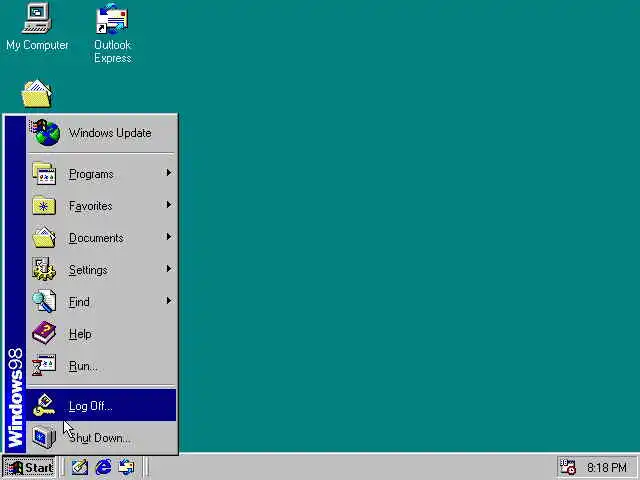Choose Windows Update in Start menu
Viewport: 640px width, 480px height.
point(102,133)
